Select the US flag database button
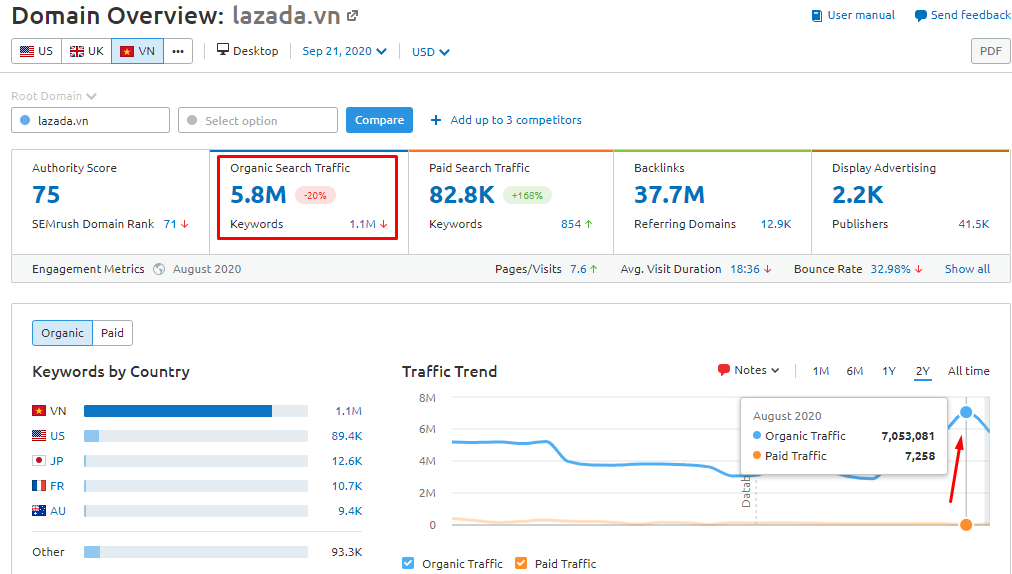Screen dimensions: 1012x574 coord(37,51)
